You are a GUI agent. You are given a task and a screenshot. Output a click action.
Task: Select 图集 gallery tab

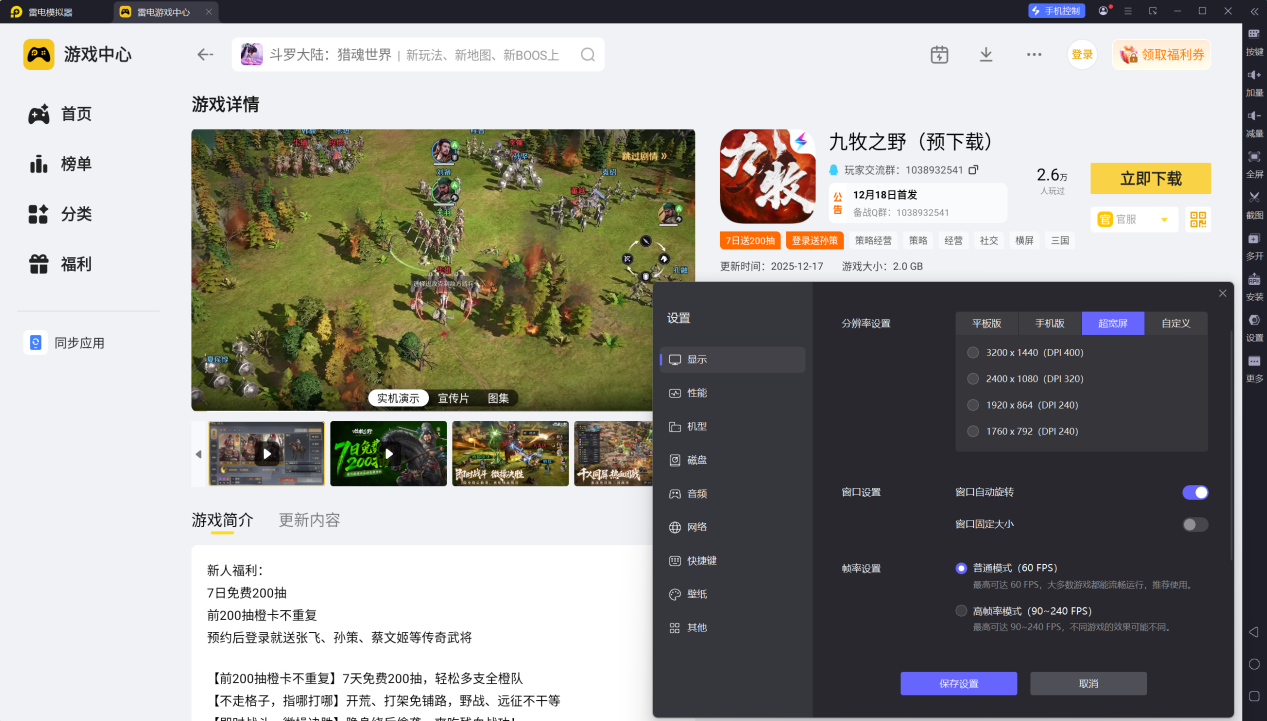(498, 398)
